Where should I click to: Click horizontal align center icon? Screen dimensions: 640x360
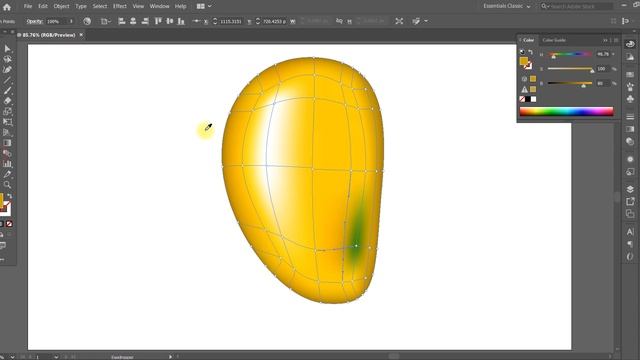coord(133,21)
